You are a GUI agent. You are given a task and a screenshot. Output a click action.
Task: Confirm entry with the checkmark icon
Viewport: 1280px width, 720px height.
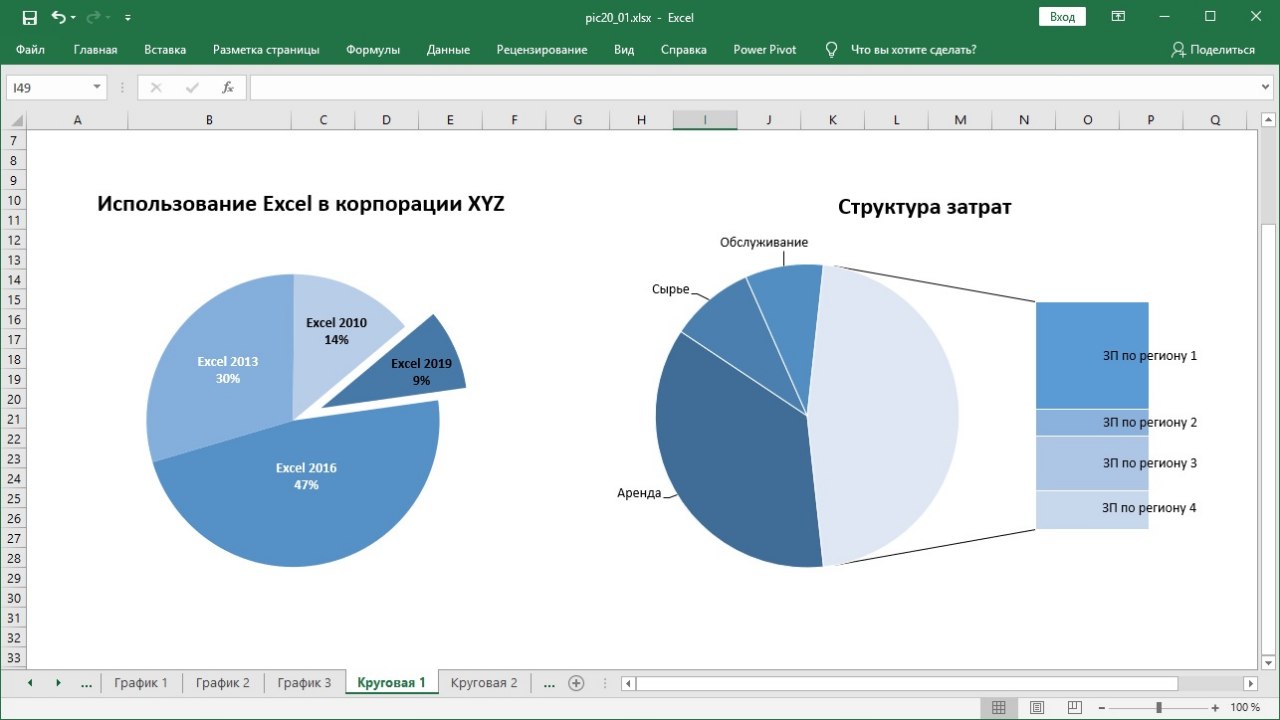pos(192,88)
